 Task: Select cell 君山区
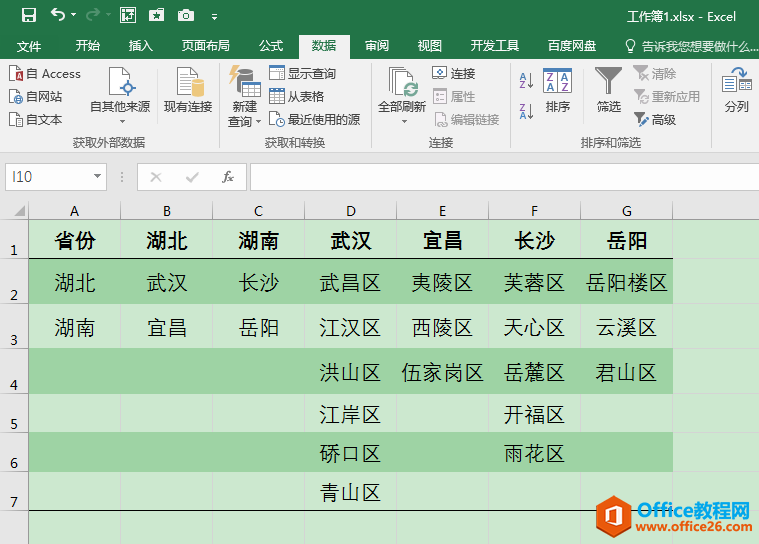coord(626,372)
